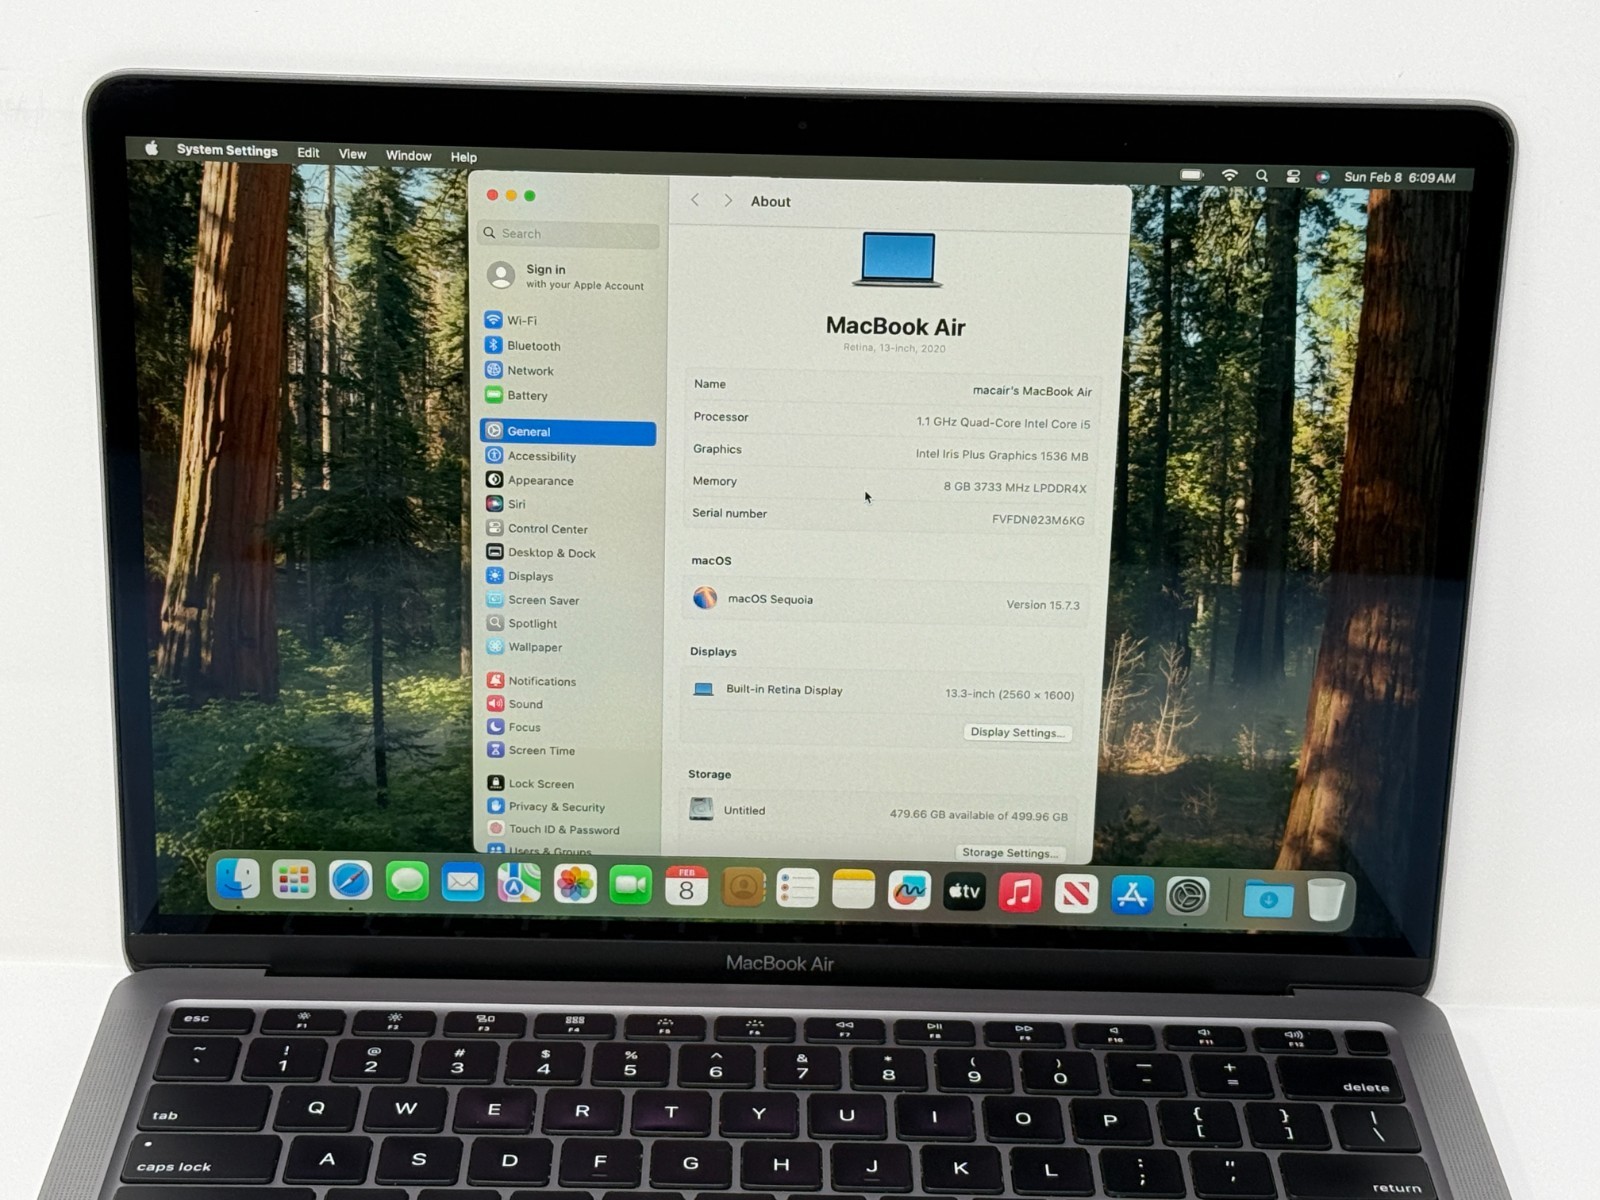Select Touch ID & Password in the sidebar
The height and width of the screenshot is (1200, 1600).
click(x=568, y=829)
